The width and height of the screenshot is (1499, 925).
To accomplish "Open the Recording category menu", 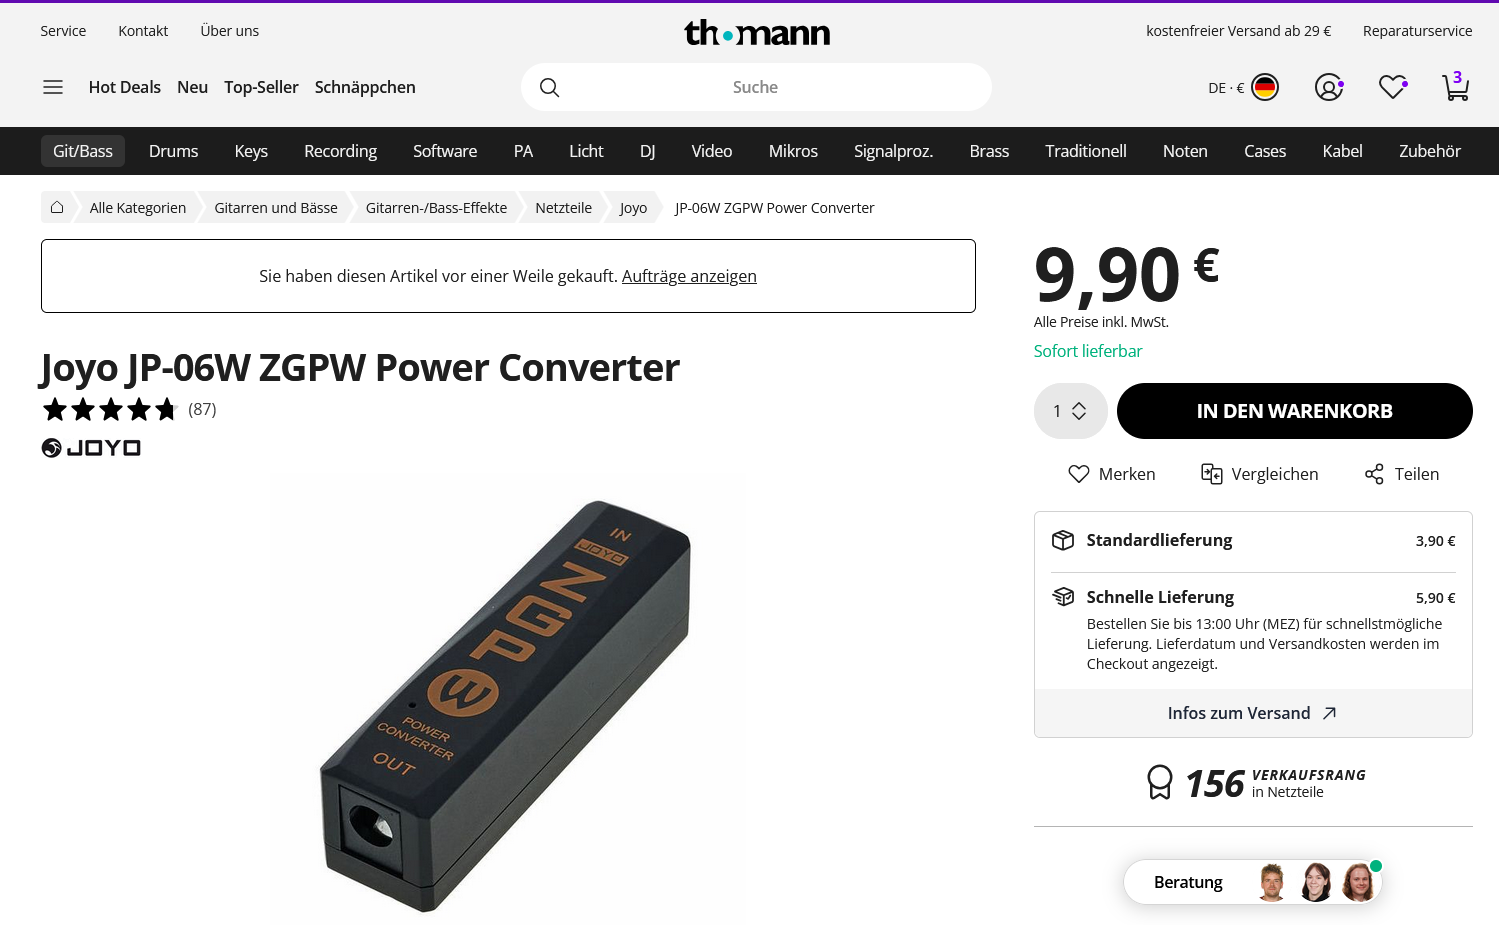I will (x=340, y=151).
